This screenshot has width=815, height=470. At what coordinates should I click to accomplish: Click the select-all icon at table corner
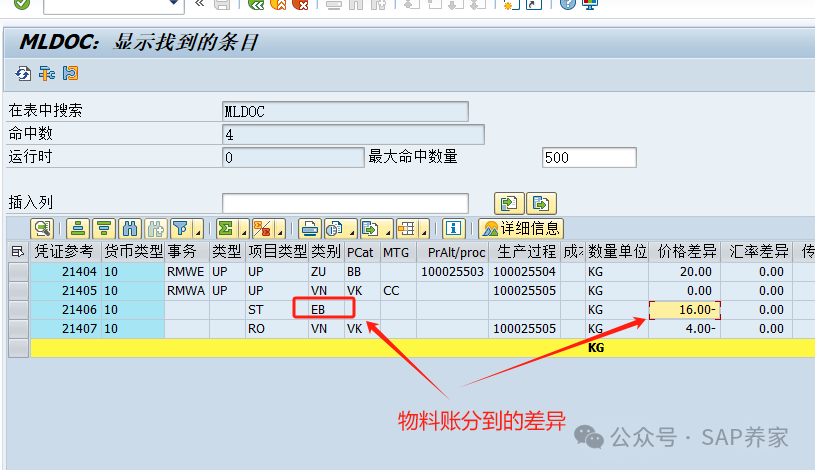pos(18,252)
